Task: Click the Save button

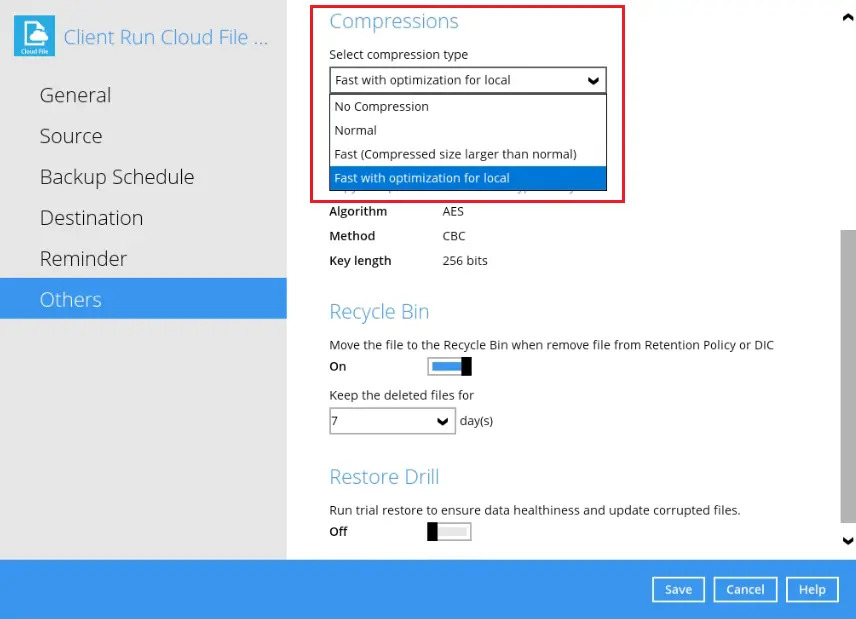Action: tap(678, 590)
